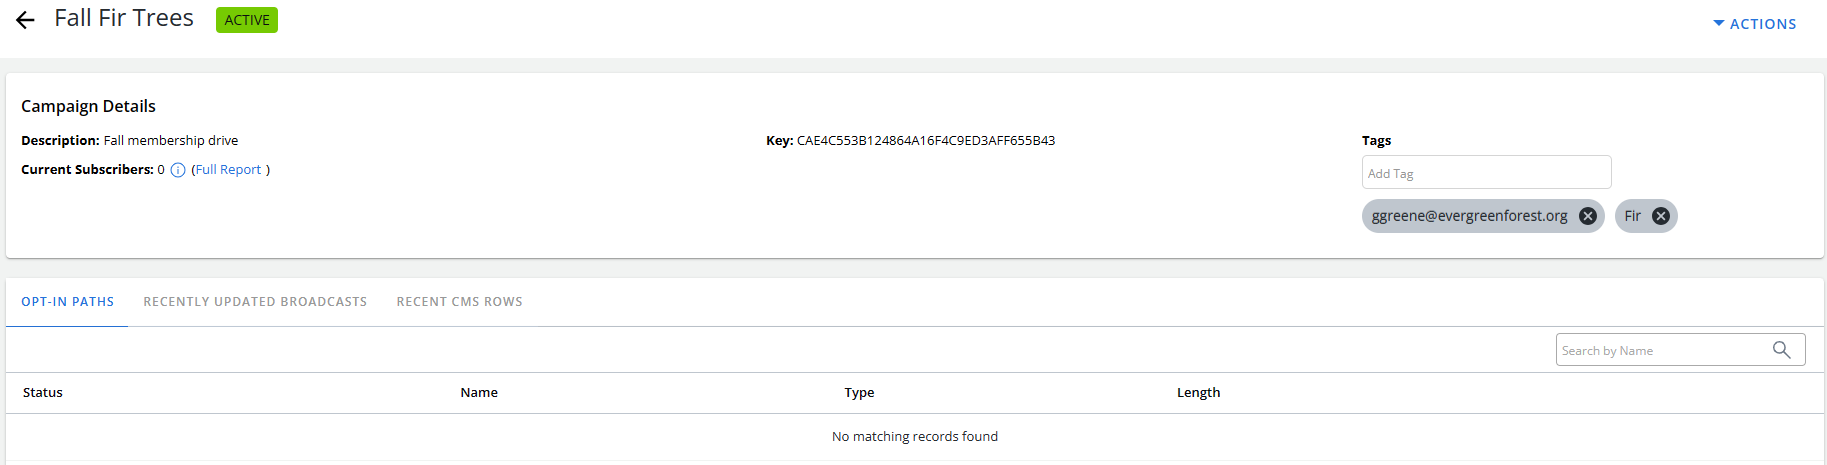The height and width of the screenshot is (465, 1827).
Task: Open the ACTIONS dropdown menu
Action: 1755,24
